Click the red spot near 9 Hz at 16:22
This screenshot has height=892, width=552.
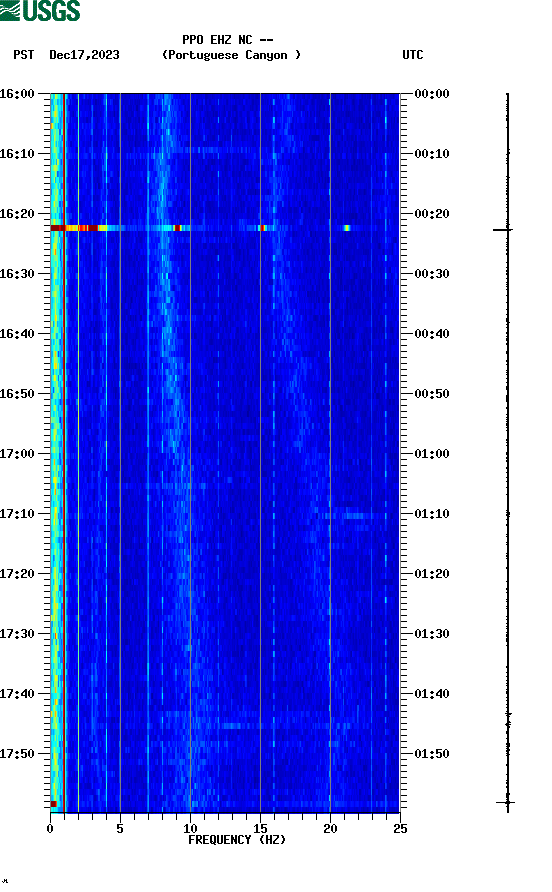[x=178, y=228]
